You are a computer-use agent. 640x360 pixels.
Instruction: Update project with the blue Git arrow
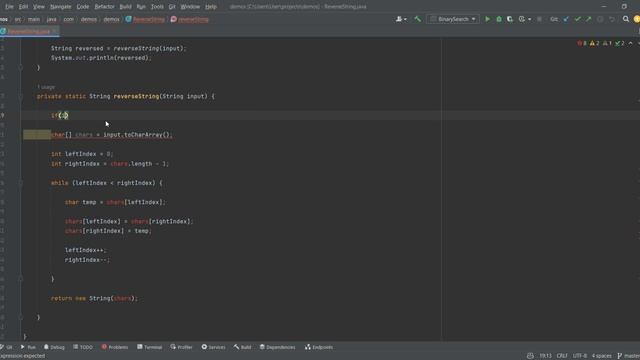point(566,19)
